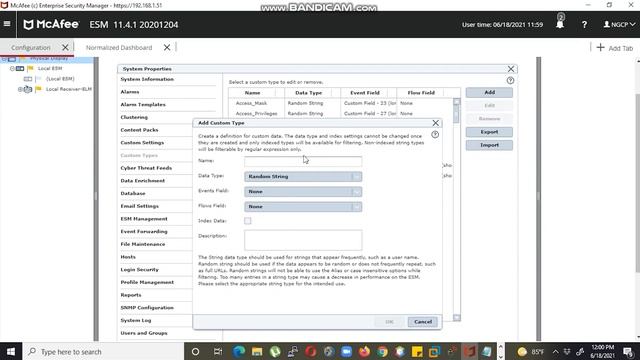640x360 pixels.
Task: Open the Windows Start menu
Action: [x=11, y=351]
